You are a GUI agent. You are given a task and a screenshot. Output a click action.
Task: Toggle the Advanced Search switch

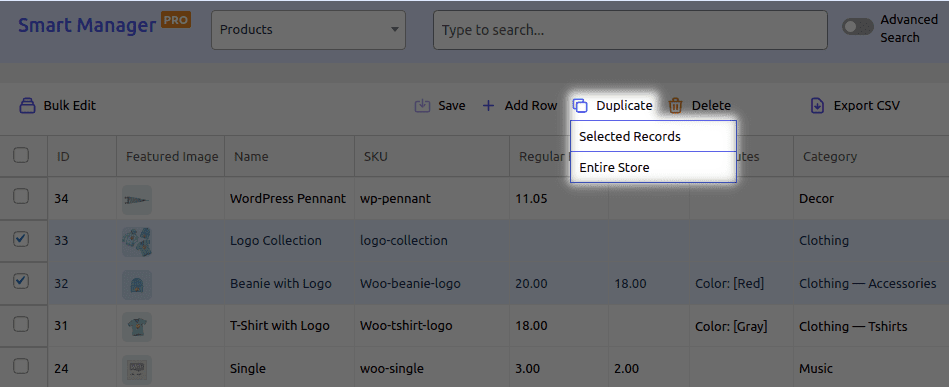click(858, 27)
